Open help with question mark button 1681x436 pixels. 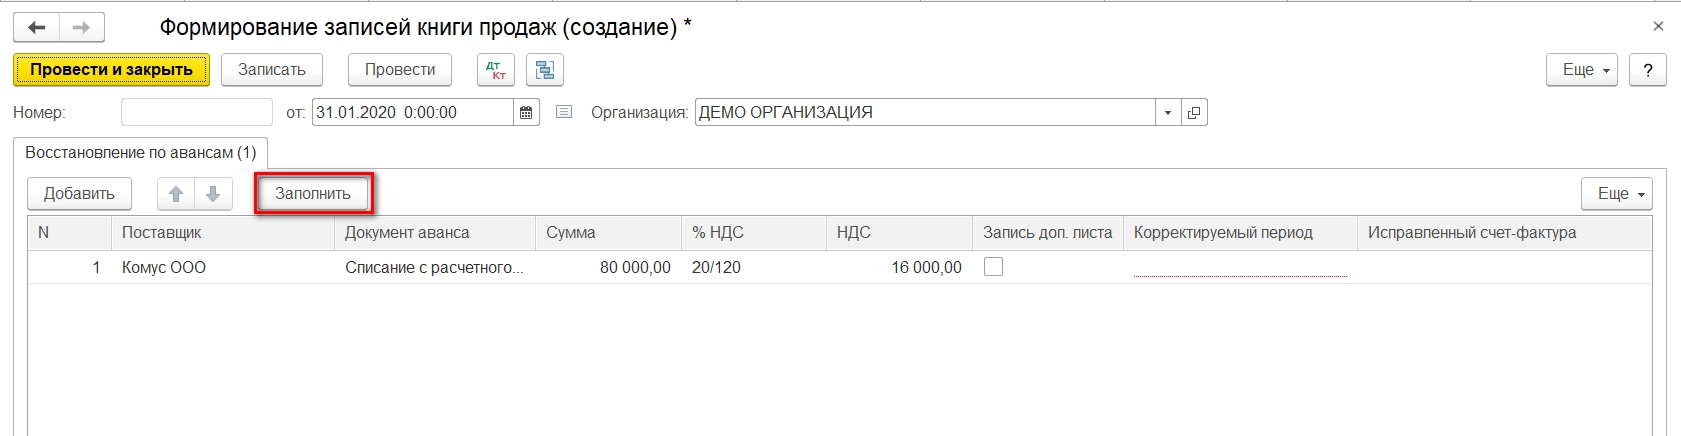[1647, 70]
